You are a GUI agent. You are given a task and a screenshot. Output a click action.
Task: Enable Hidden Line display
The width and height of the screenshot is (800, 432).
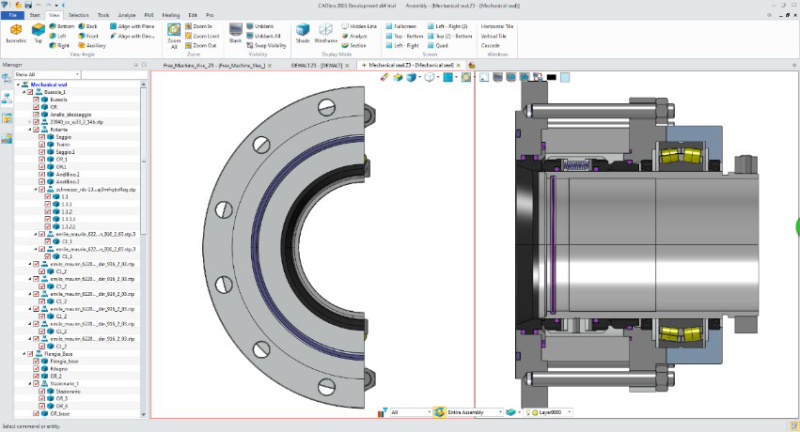359,26
